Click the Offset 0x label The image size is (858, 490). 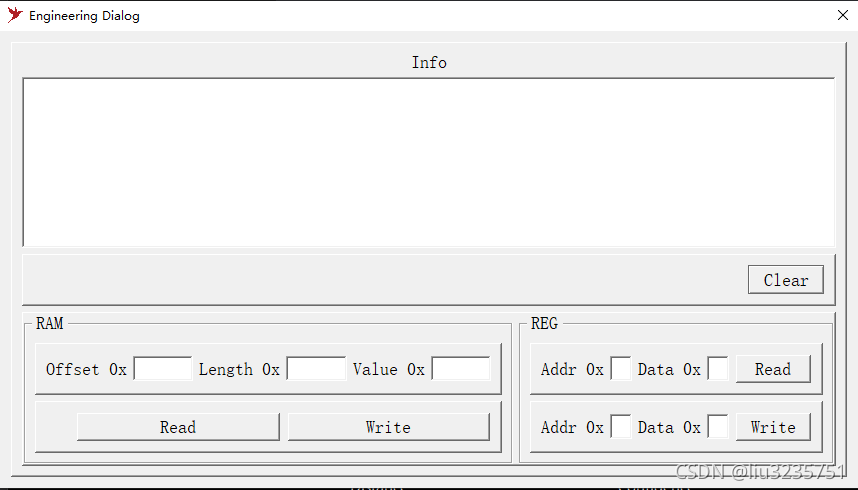86,370
